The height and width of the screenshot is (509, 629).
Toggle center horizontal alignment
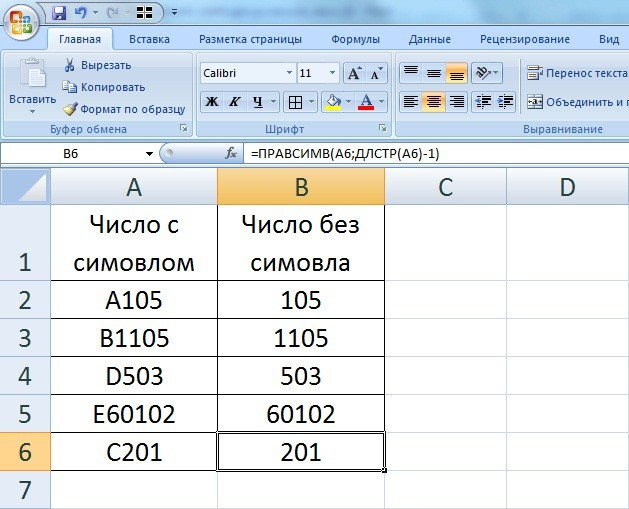[434, 102]
